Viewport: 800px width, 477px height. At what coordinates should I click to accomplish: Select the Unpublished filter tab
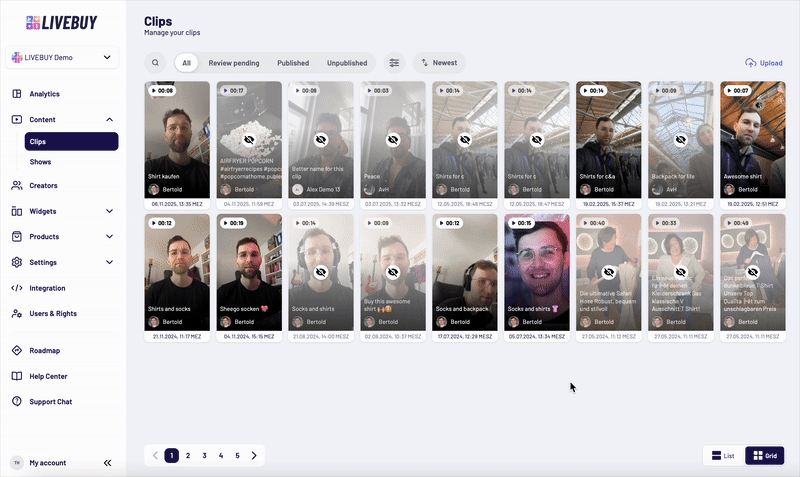(x=347, y=63)
